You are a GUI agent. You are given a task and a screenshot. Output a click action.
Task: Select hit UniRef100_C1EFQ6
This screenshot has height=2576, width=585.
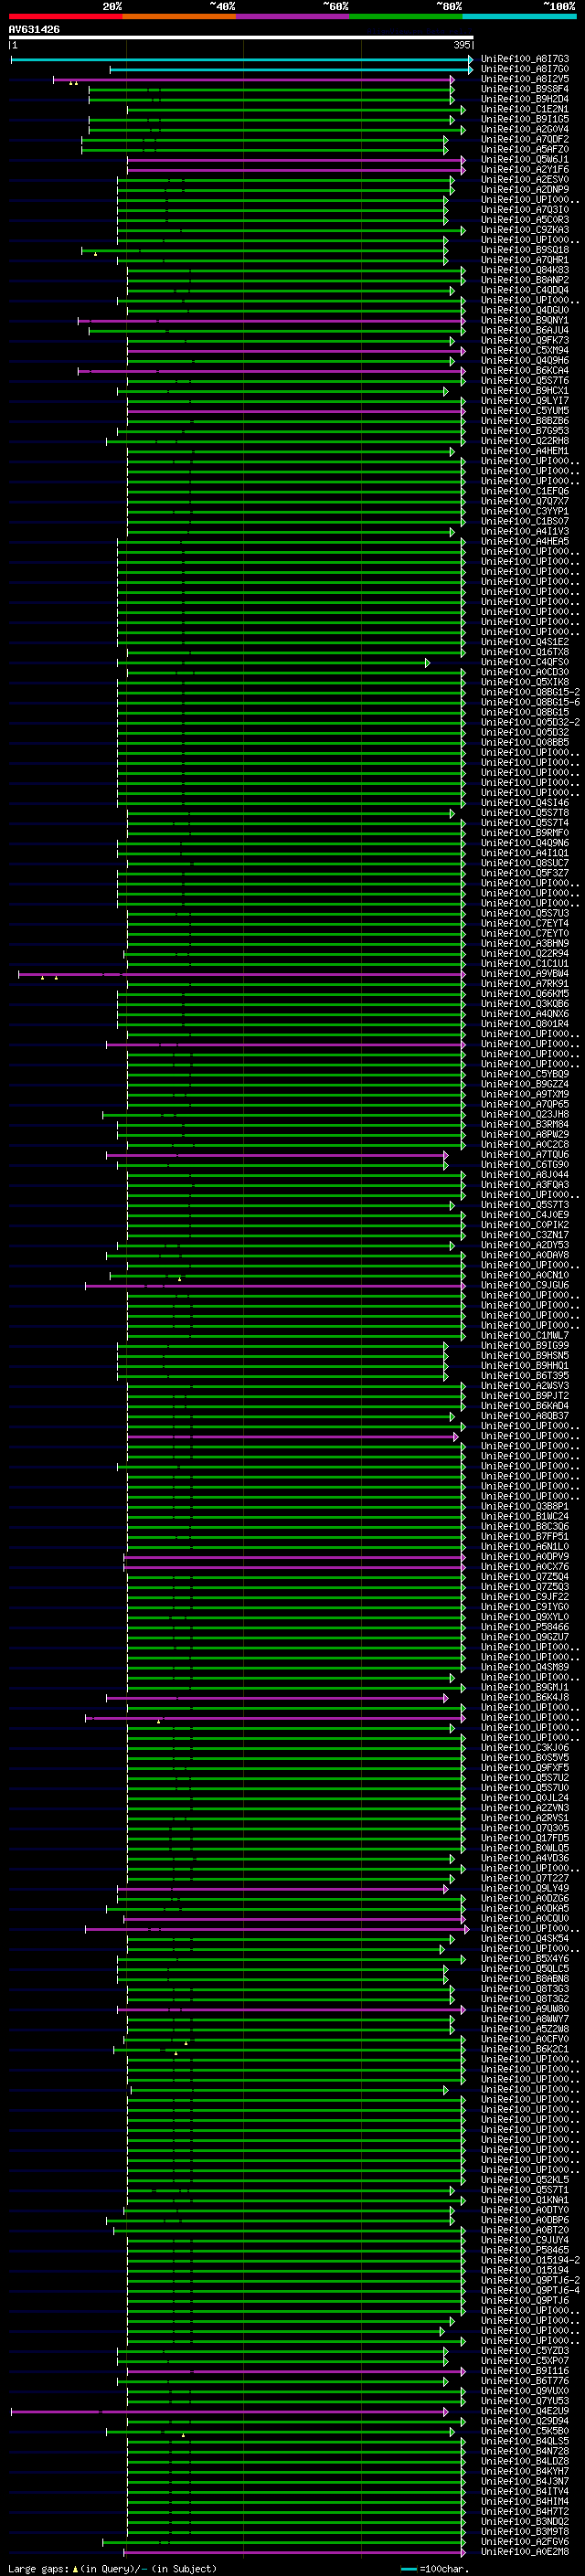coord(524,491)
